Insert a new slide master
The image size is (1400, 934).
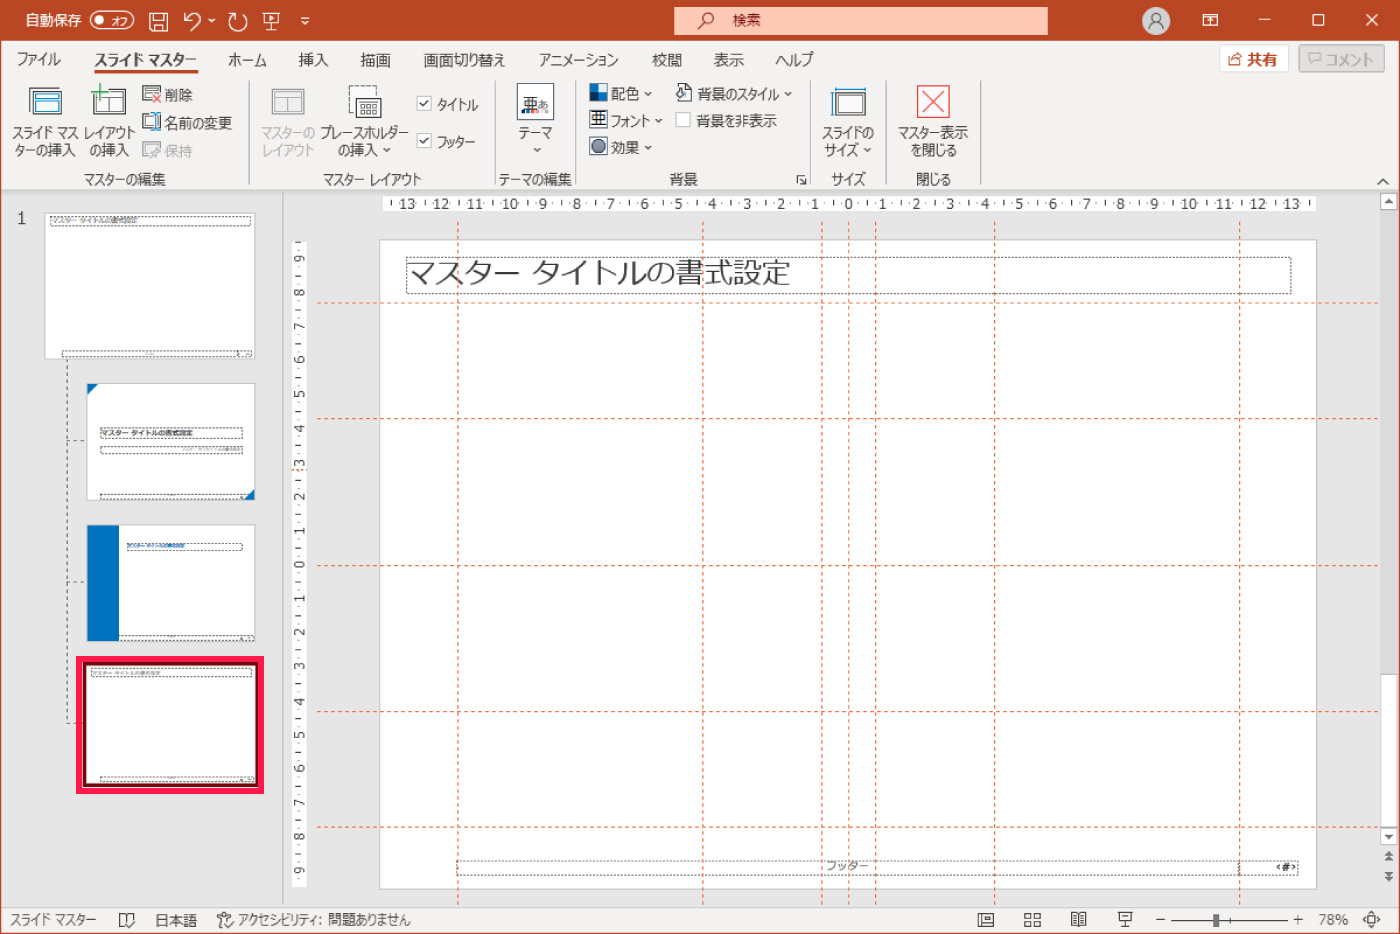click(45, 121)
